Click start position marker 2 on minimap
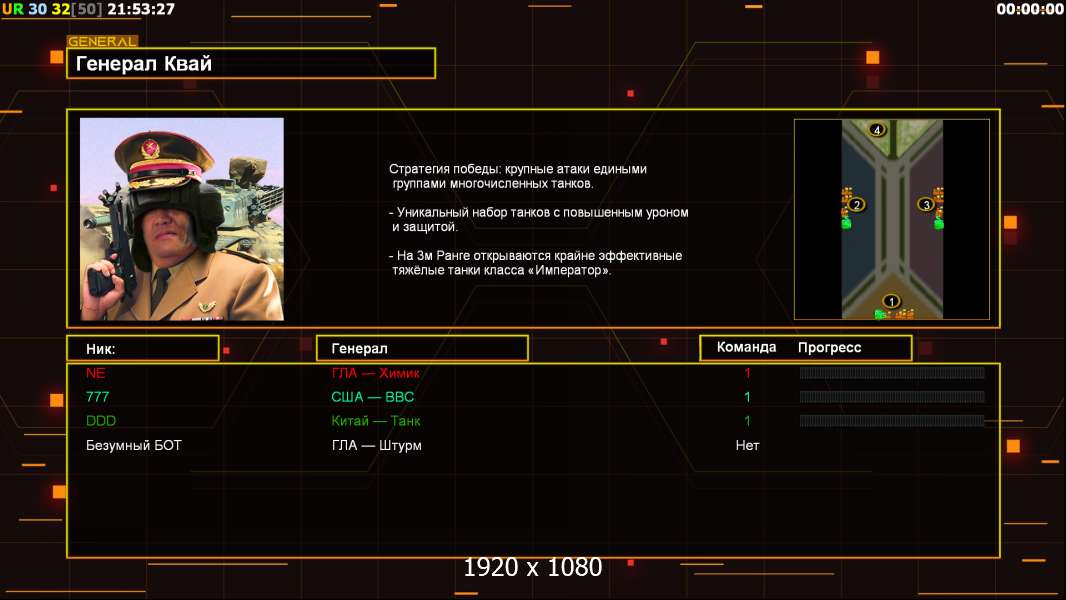Image resolution: width=1066 pixels, height=600 pixels. (x=857, y=205)
